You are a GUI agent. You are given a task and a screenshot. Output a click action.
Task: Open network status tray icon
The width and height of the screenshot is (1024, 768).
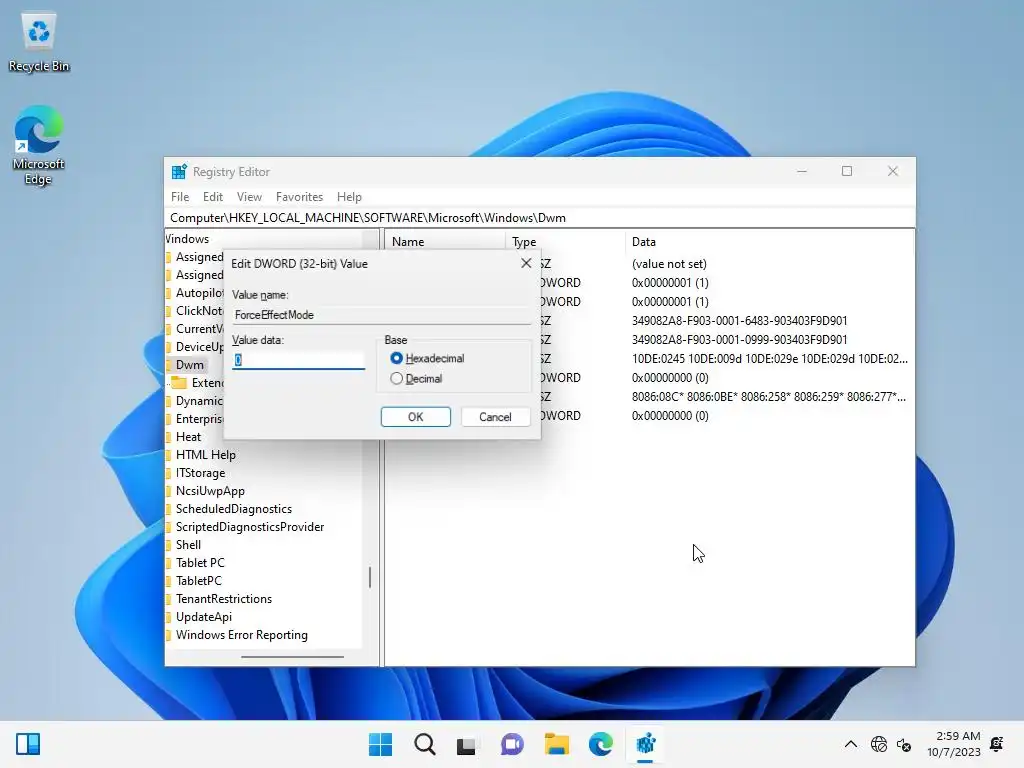[878, 744]
